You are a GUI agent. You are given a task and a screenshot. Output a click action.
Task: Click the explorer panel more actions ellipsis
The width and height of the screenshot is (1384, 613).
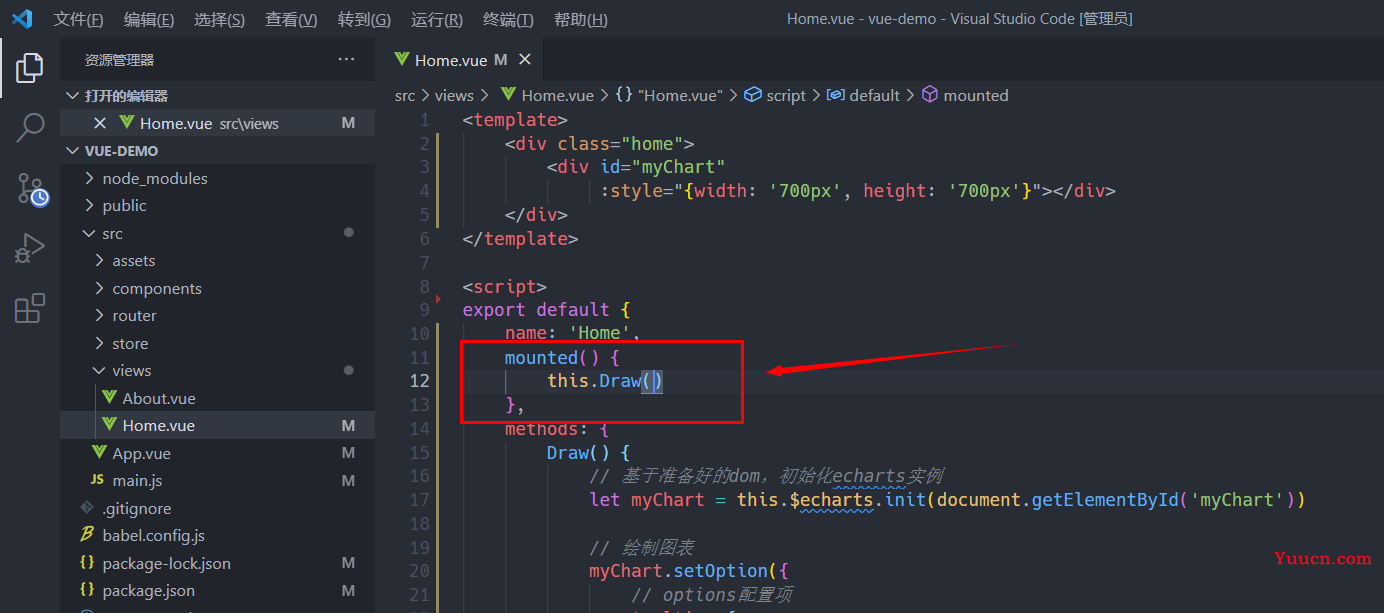point(346,60)
